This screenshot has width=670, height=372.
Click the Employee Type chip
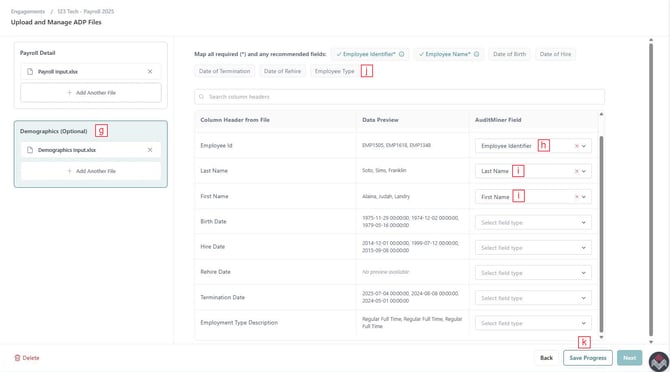pyautogui.click(x=335, y=71)
